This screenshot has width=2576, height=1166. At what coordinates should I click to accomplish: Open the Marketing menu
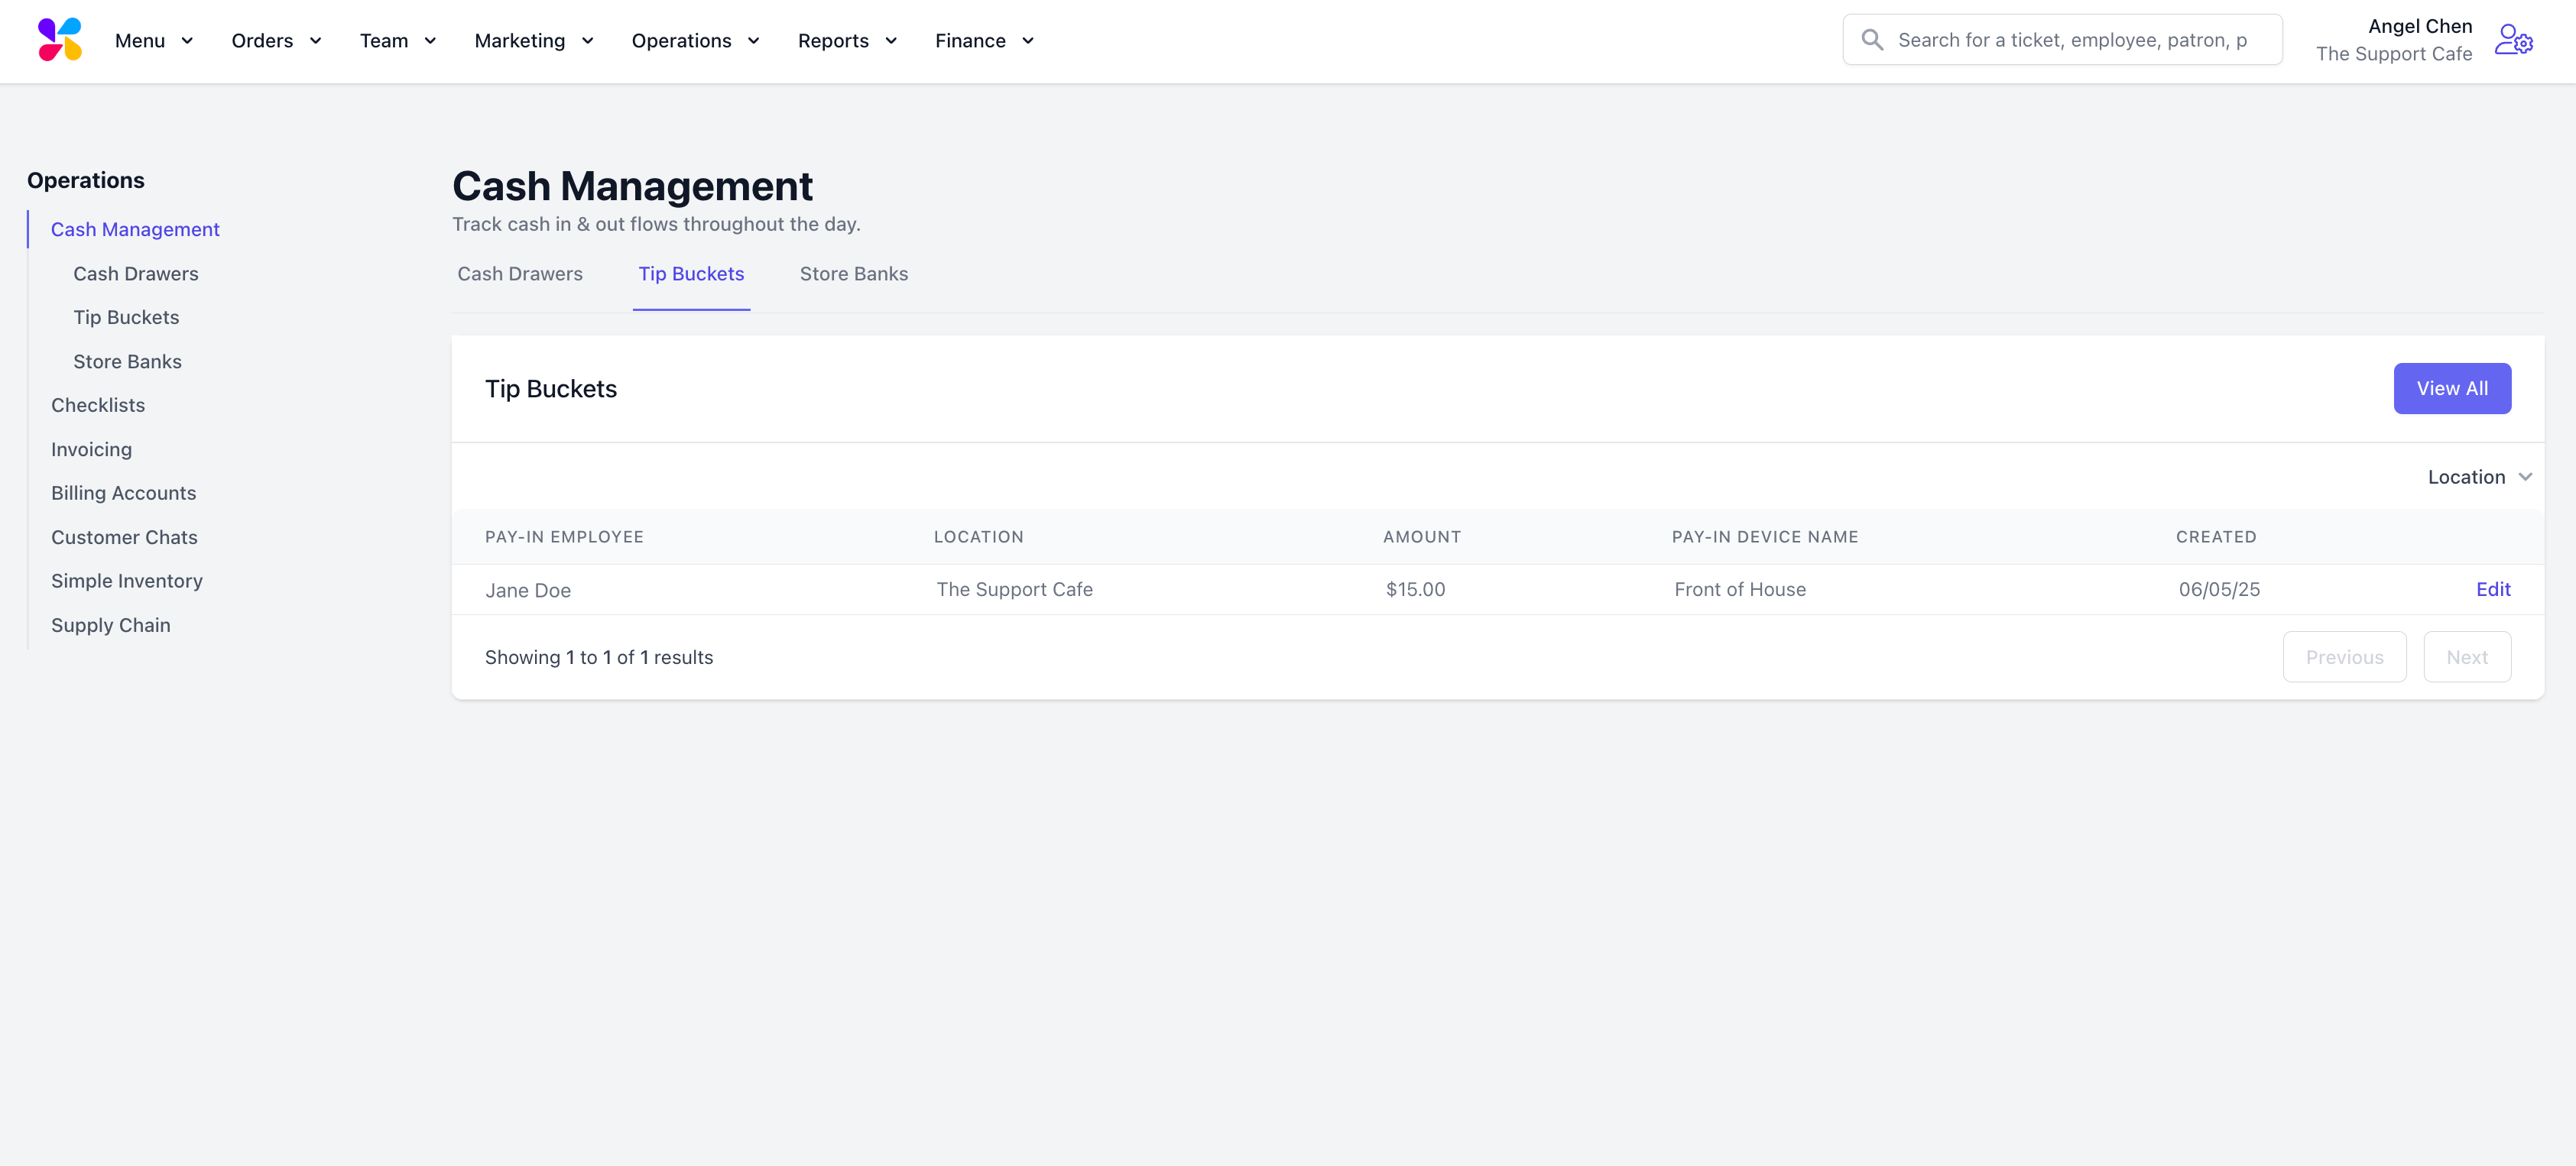coord(534,41)
